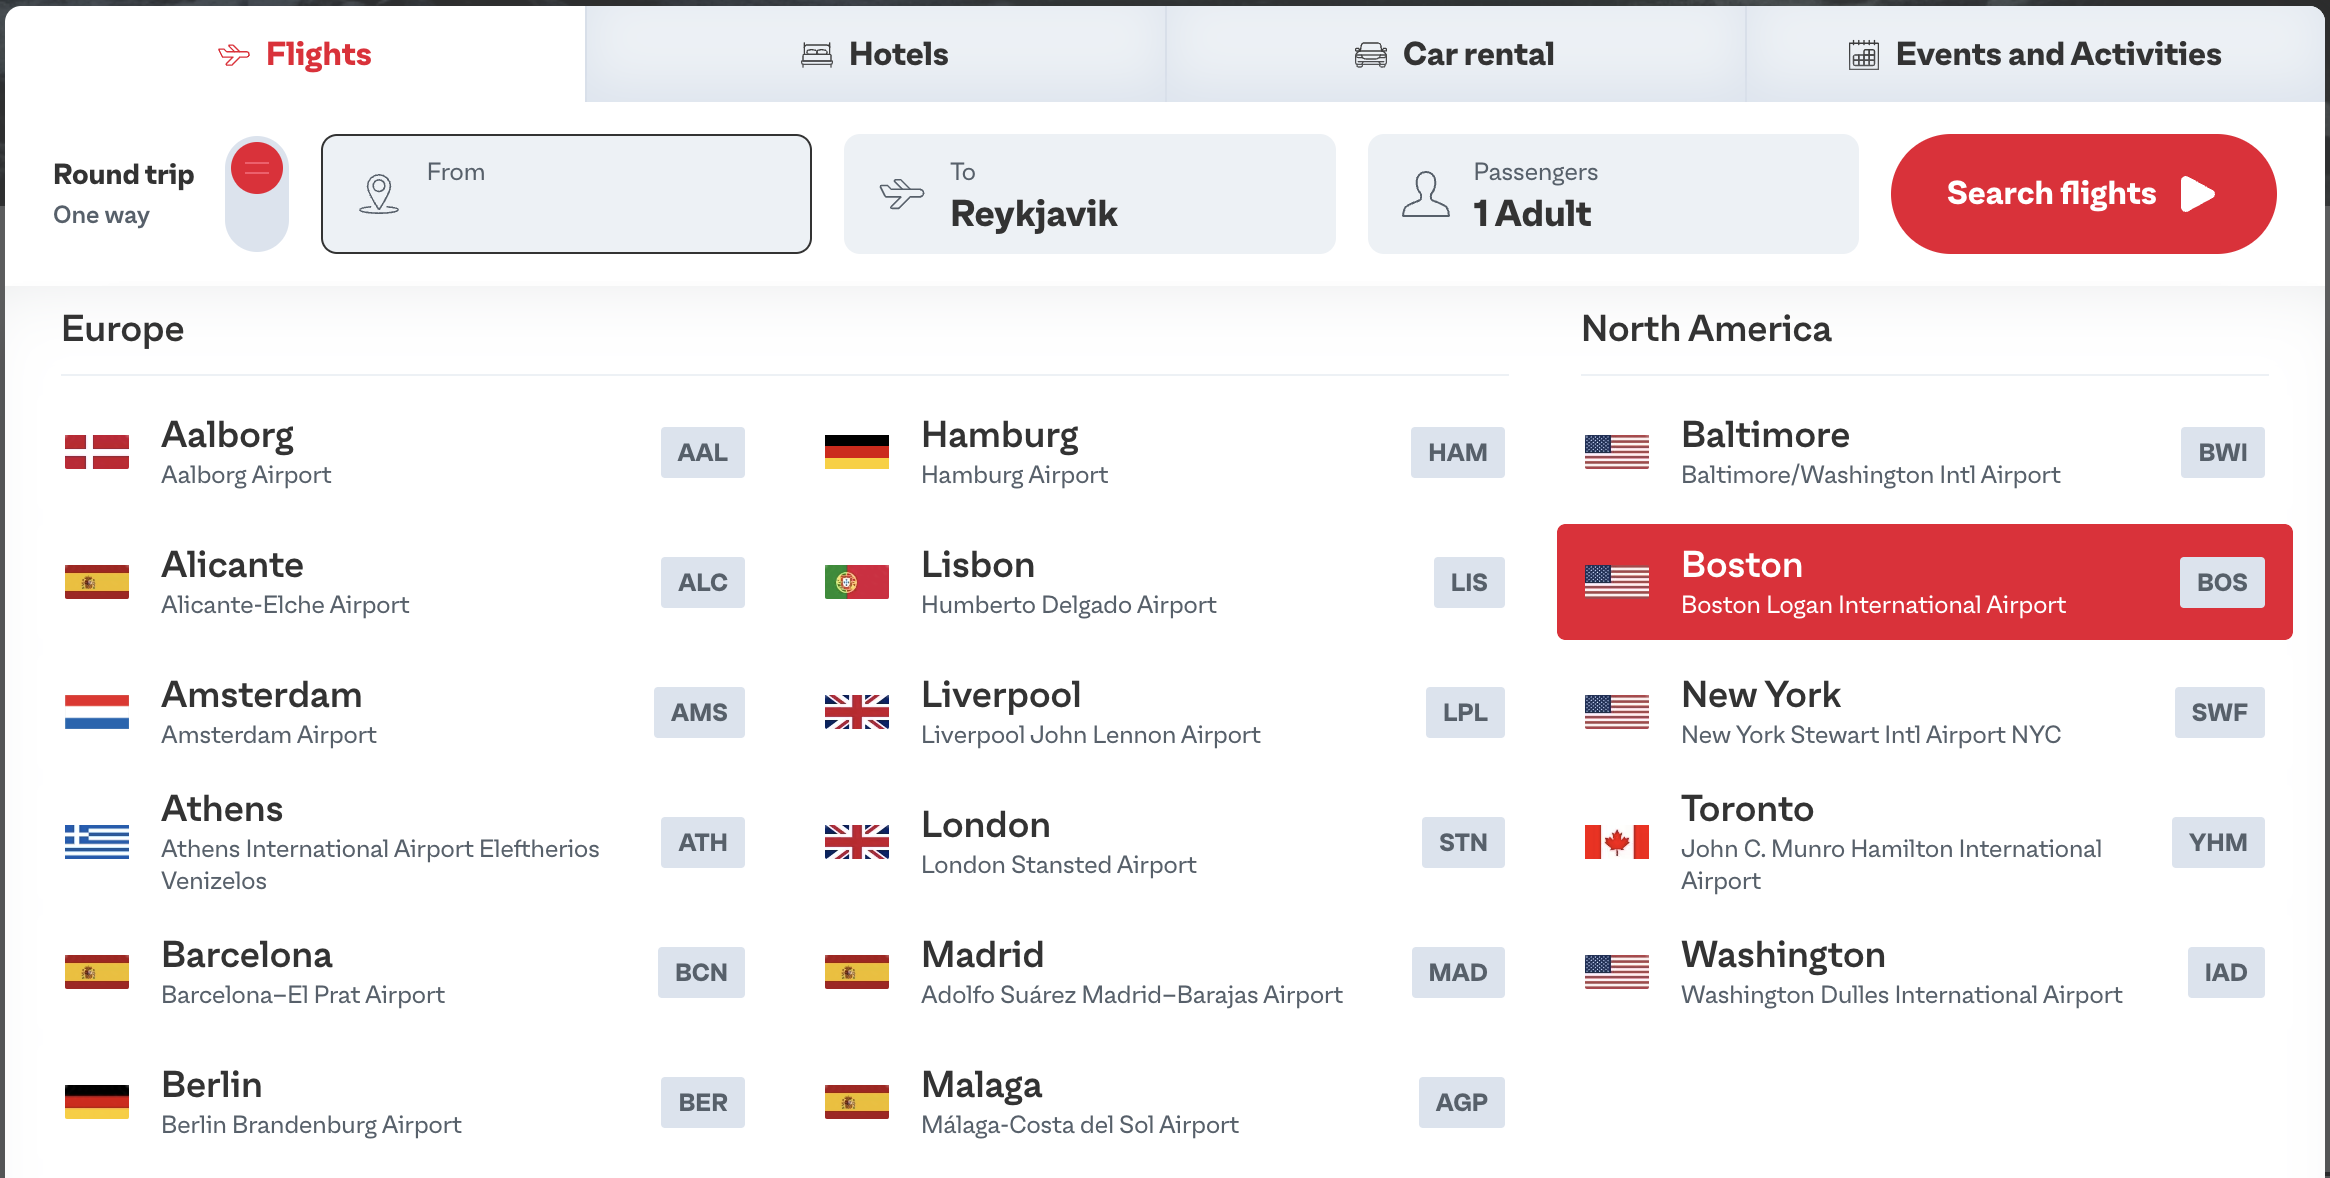Viewport: 2330px width, 1178px height.
Task: Select London Stansted Airport
Action: 1164,842
